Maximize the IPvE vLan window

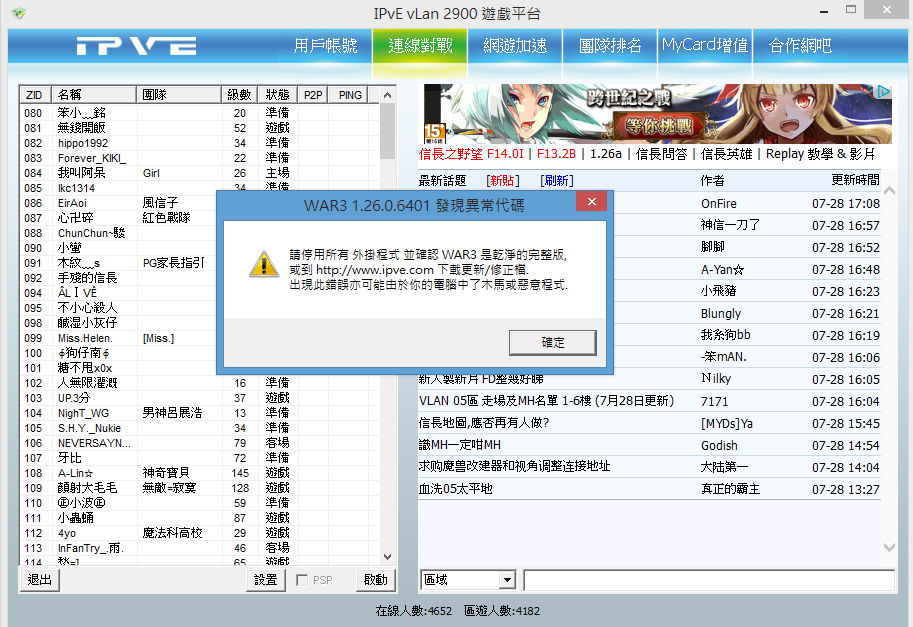point(851,10)
